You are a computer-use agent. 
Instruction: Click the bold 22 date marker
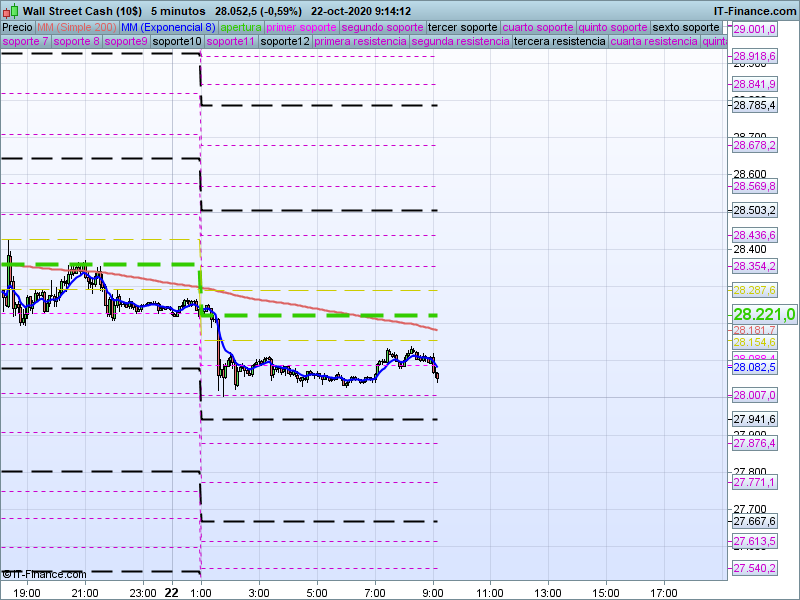tap(171, 592)
